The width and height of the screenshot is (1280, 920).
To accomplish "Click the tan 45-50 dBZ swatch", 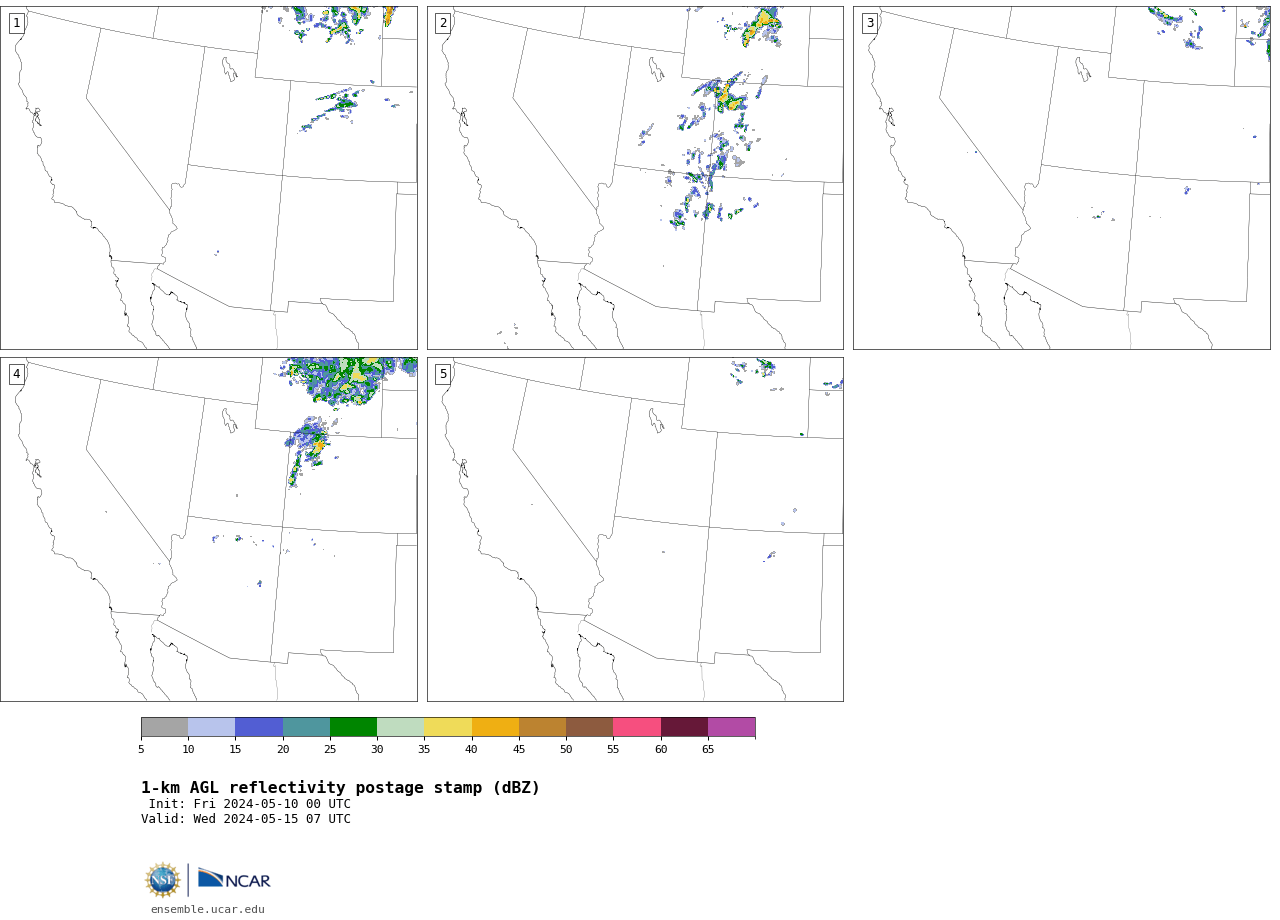I will 542,727.
